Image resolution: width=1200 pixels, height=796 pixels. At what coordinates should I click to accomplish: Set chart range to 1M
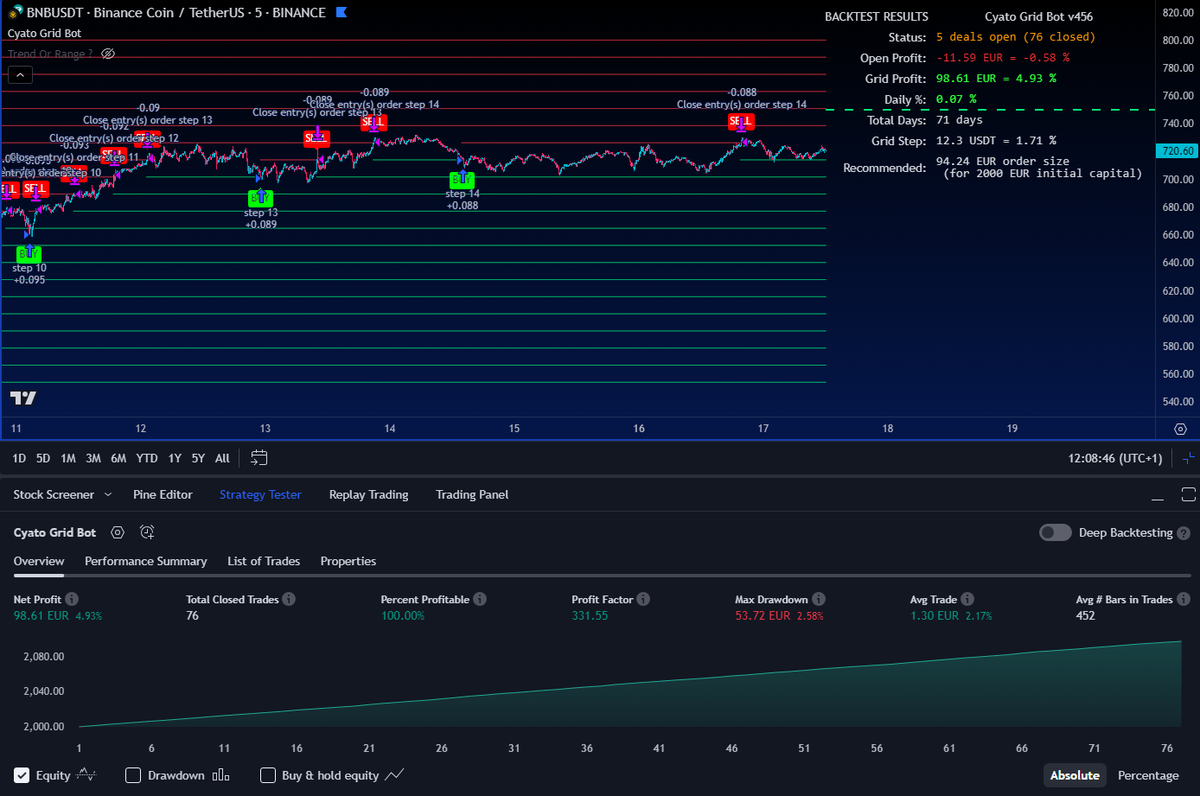pos(68,458)
